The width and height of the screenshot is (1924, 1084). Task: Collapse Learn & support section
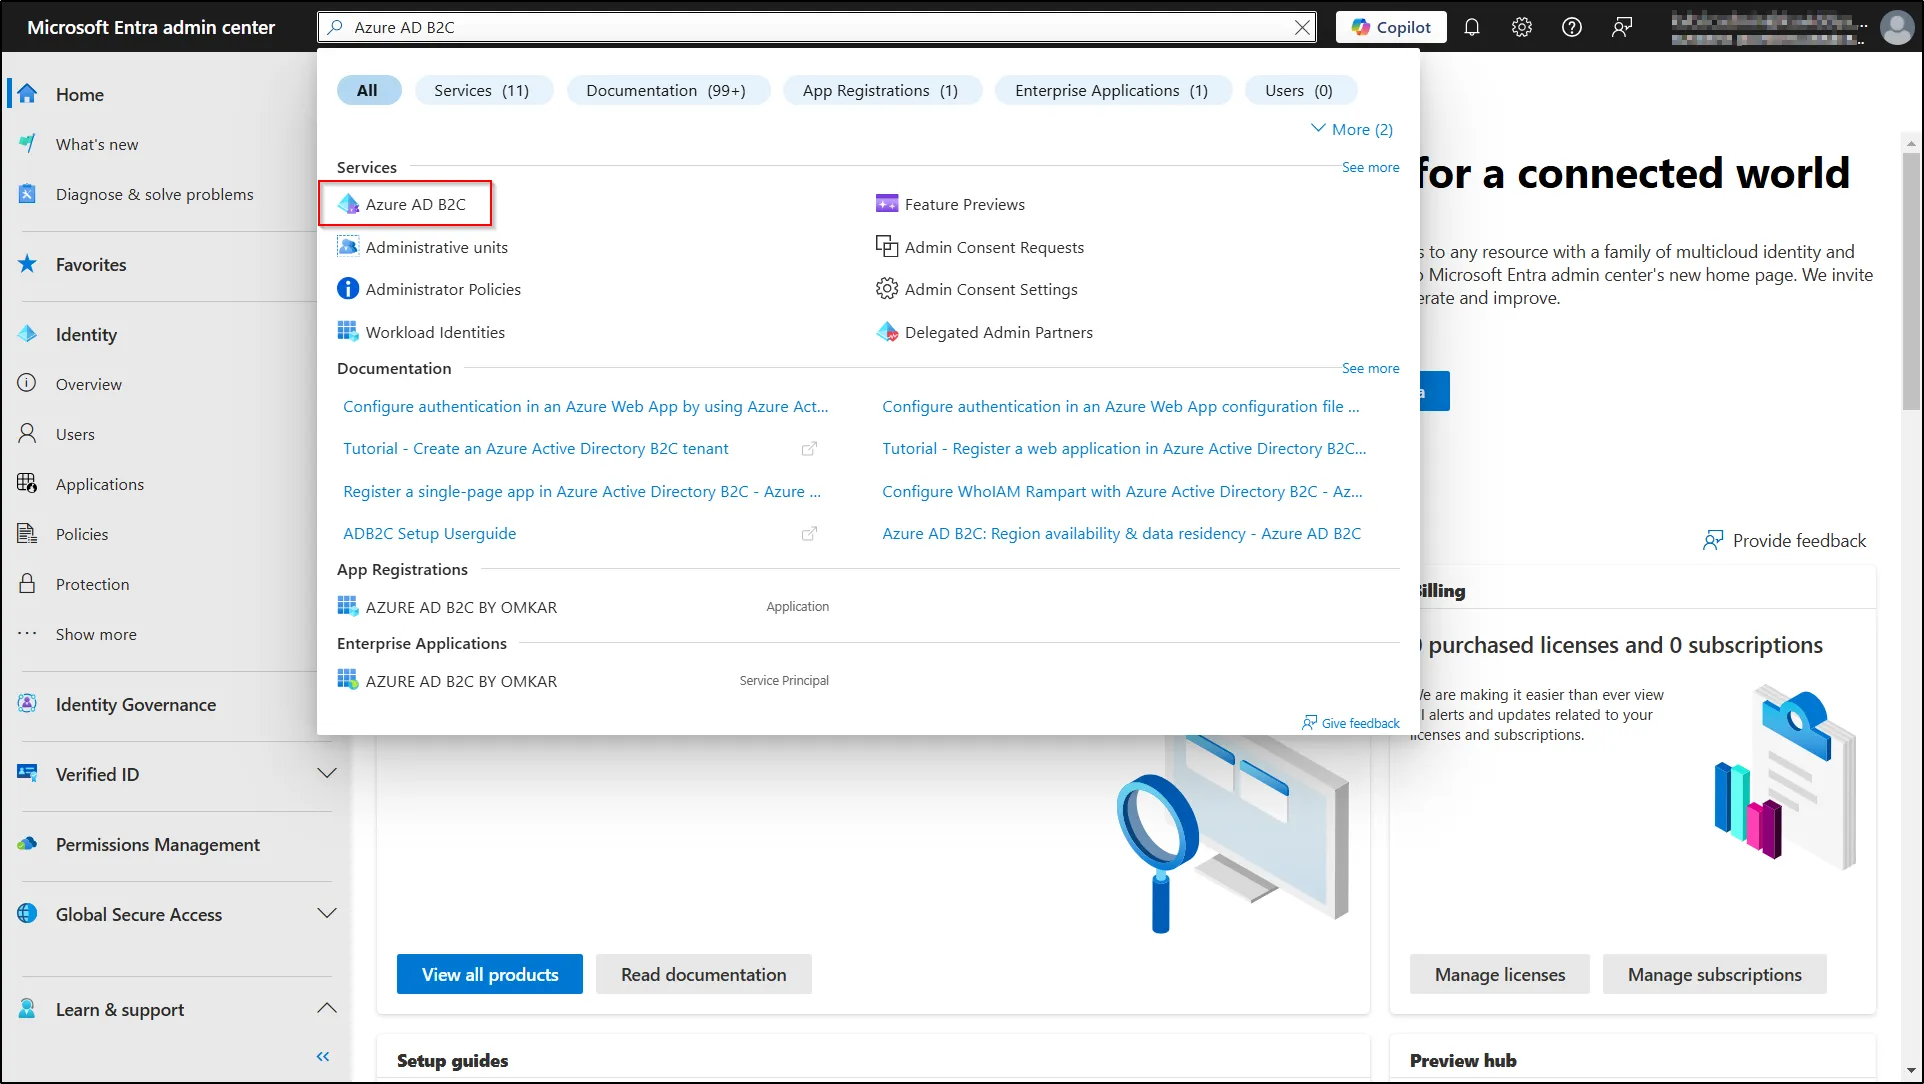(327, 1008)
